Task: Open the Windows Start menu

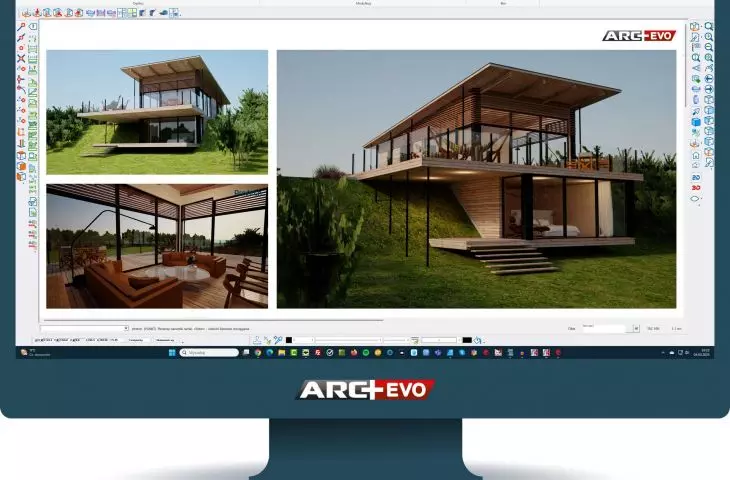Action: point(172,353)
